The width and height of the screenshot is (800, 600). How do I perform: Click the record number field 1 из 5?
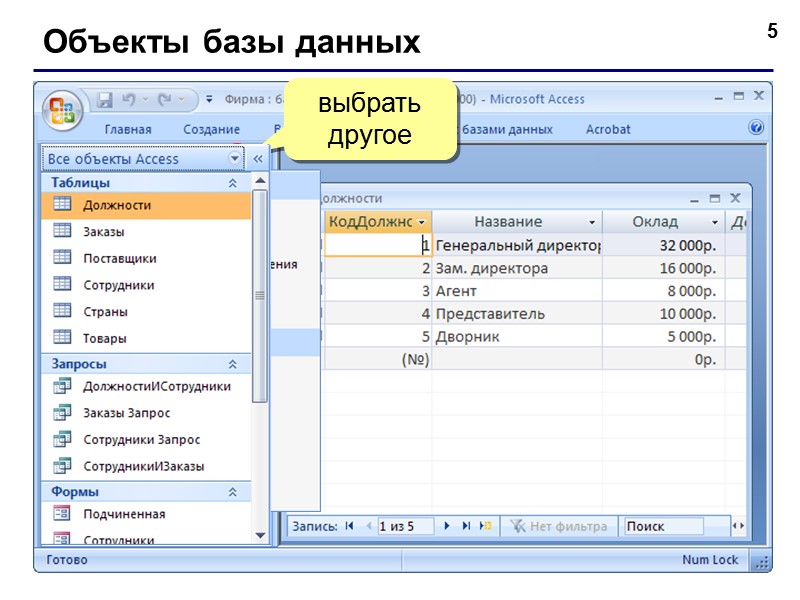tap(406, 526)
